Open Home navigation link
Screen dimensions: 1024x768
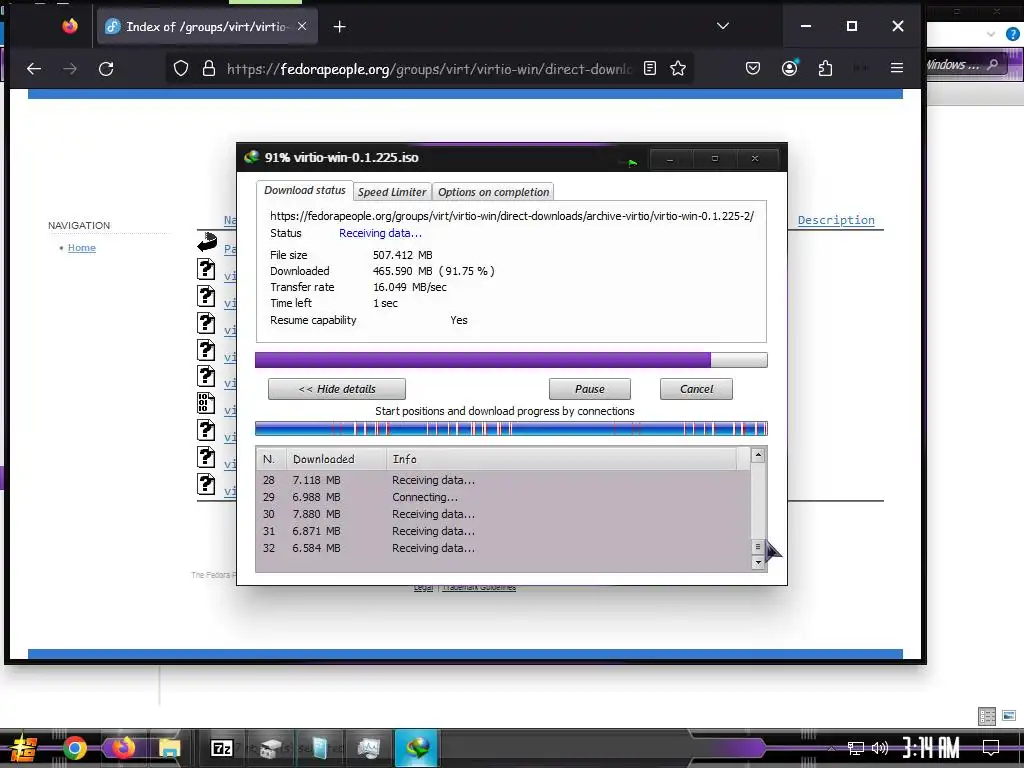82,248
